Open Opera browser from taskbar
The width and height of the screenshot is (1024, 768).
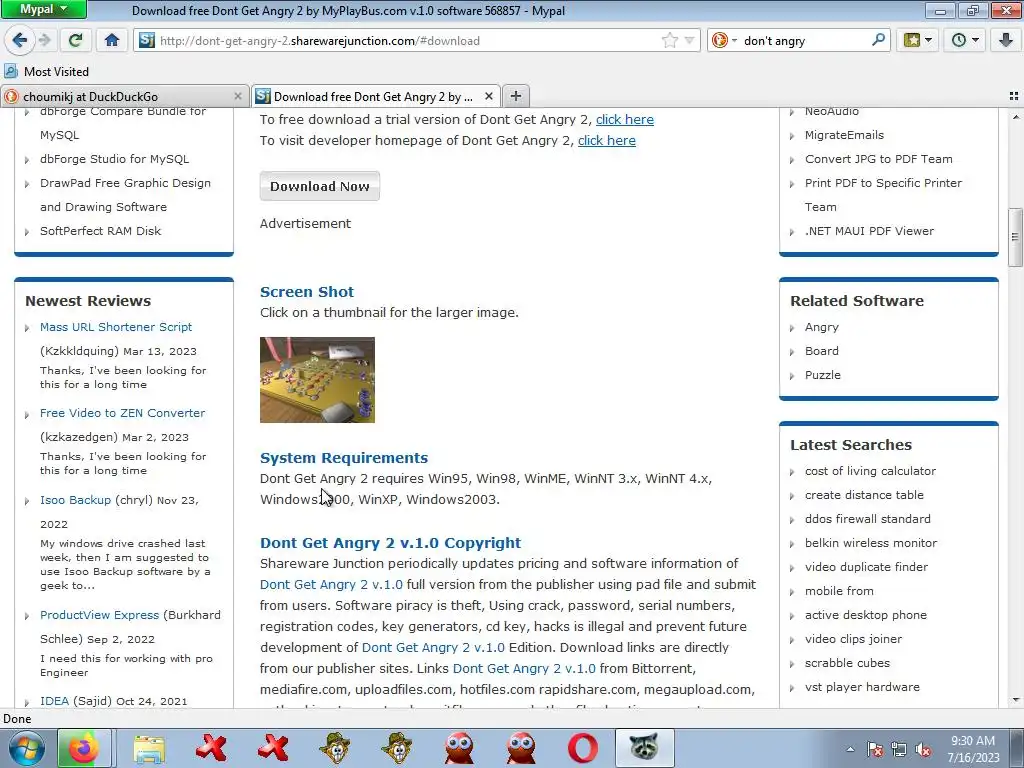583,748
